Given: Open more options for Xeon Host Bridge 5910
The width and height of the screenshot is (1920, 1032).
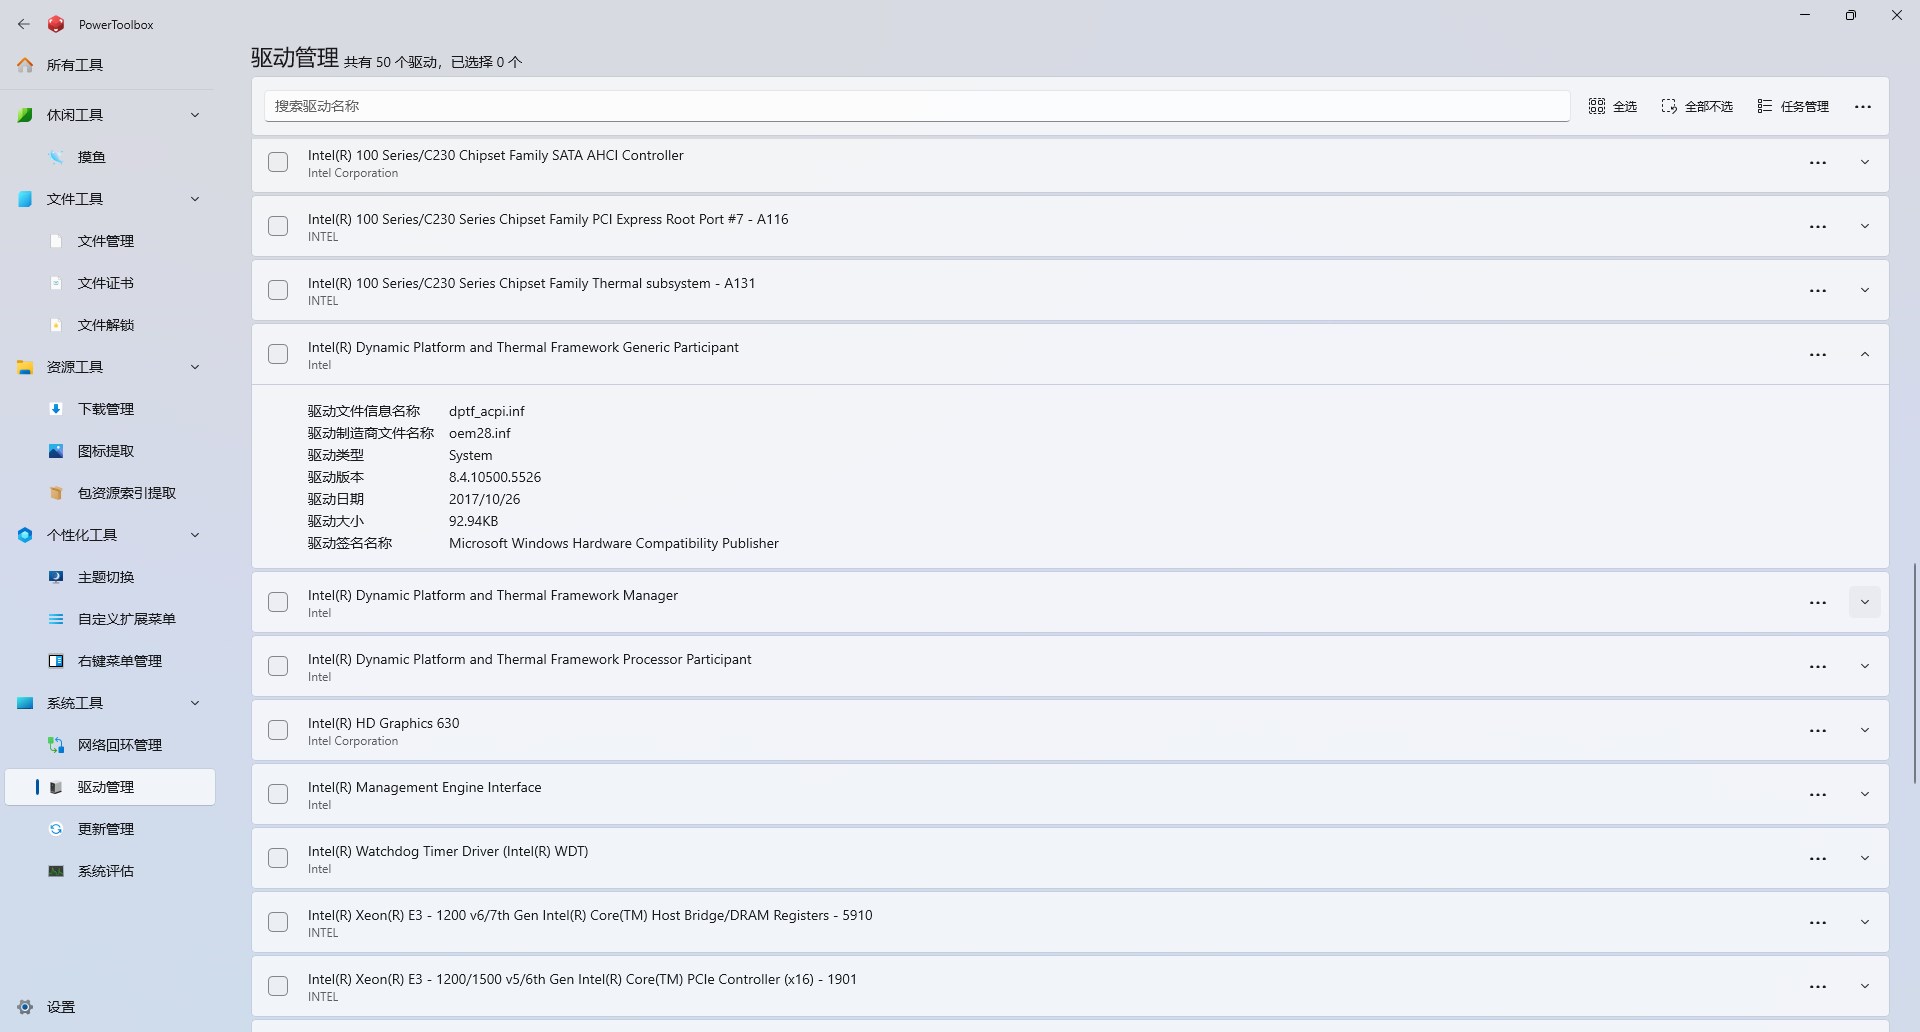Looking at the screenshot, I should [1817, 922].
